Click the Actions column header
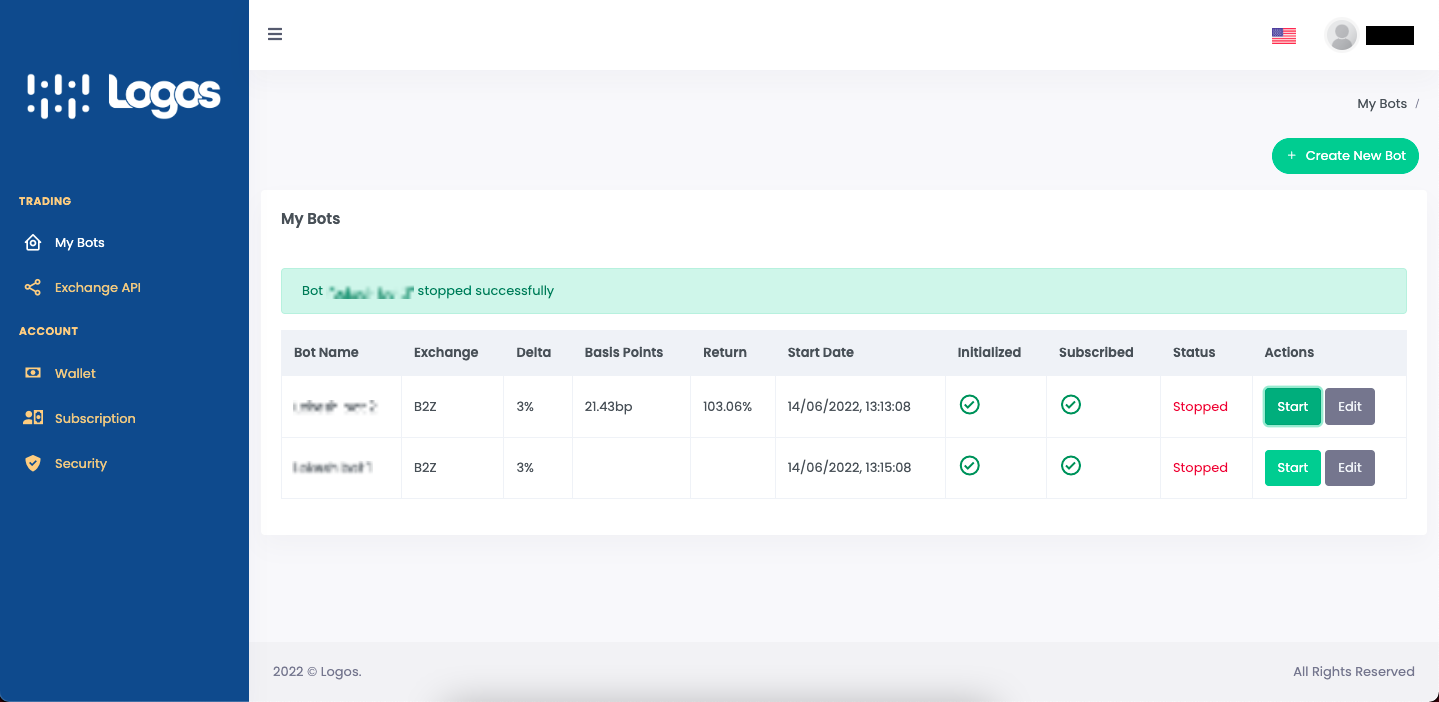Image resolution: width=1439 pixels, height=702 pixels. (x=1289, y=352)
